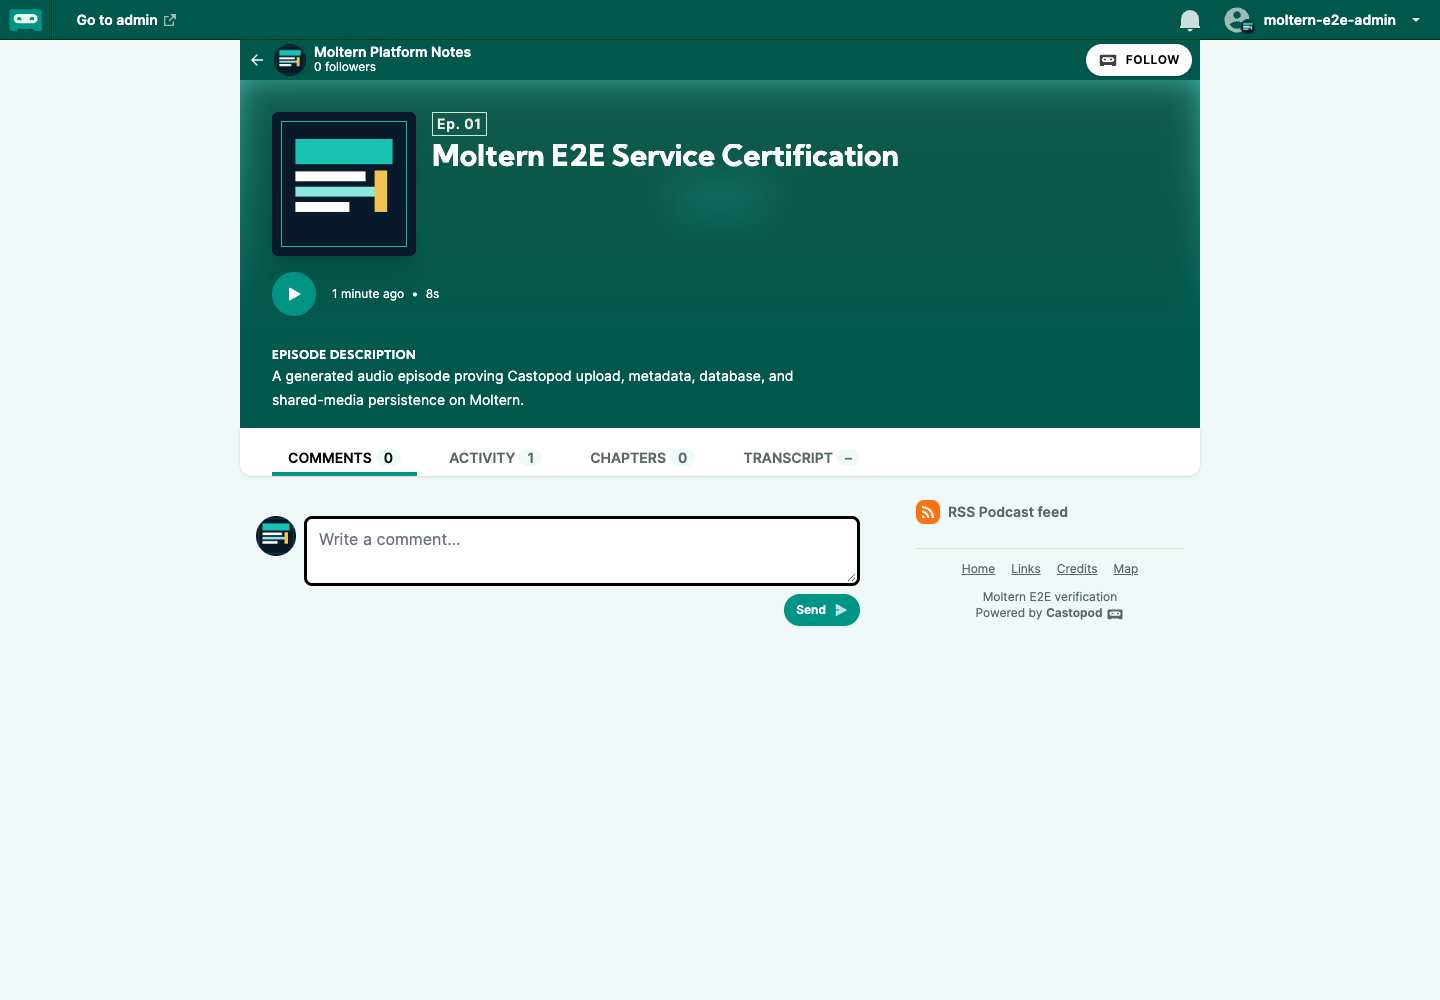
Task: Open the Credits footer link
Action: pos(1077,569)
